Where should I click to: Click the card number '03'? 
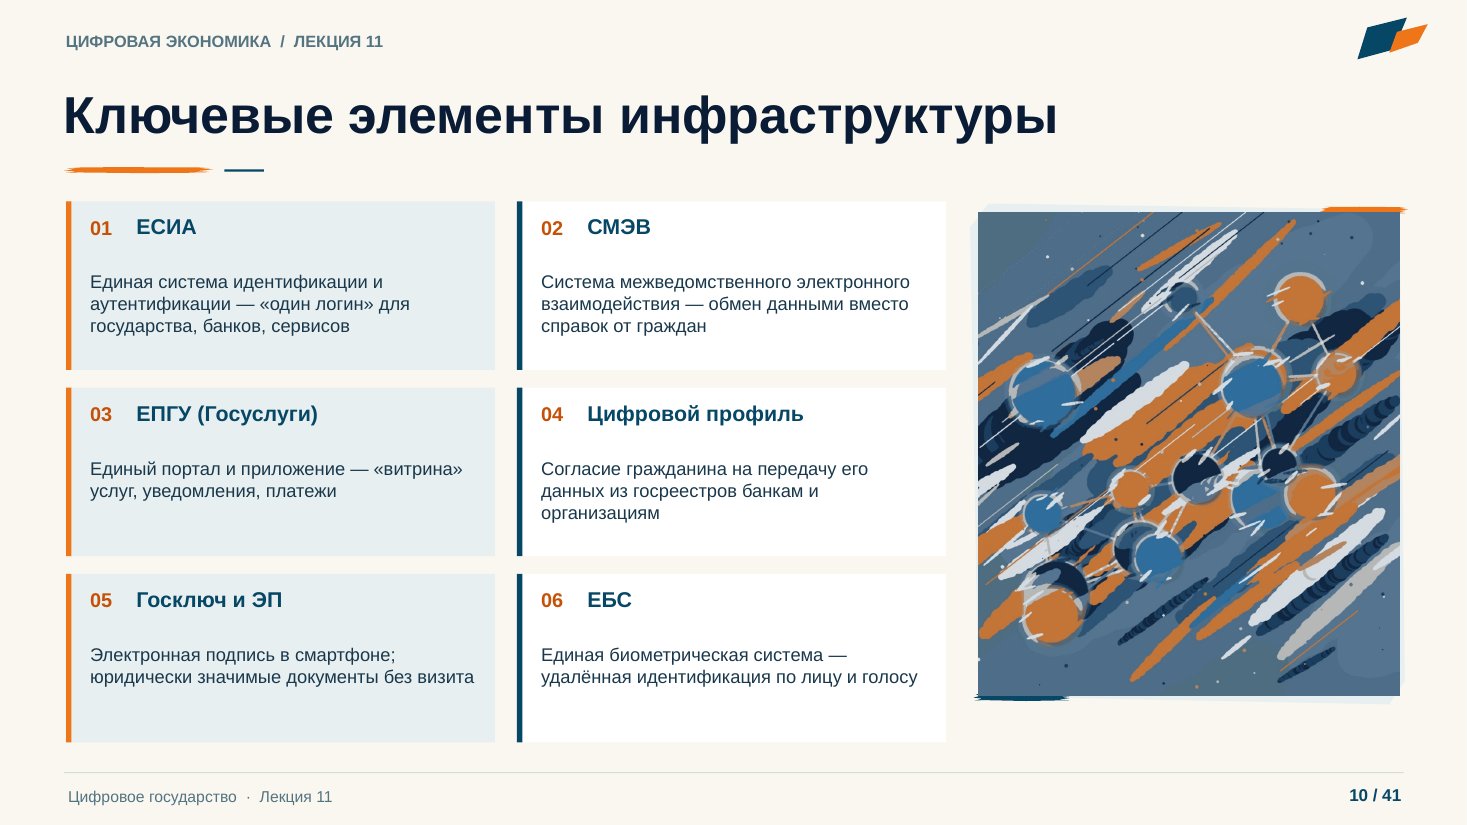[x=101, y=415]
